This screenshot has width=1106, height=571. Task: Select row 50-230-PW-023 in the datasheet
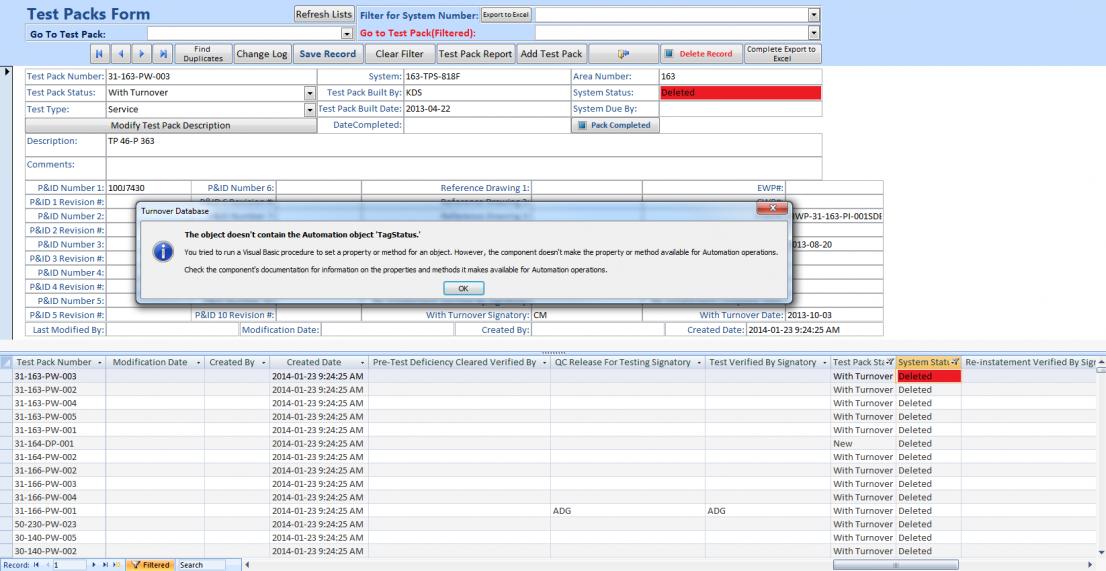[x=6, y=524]
